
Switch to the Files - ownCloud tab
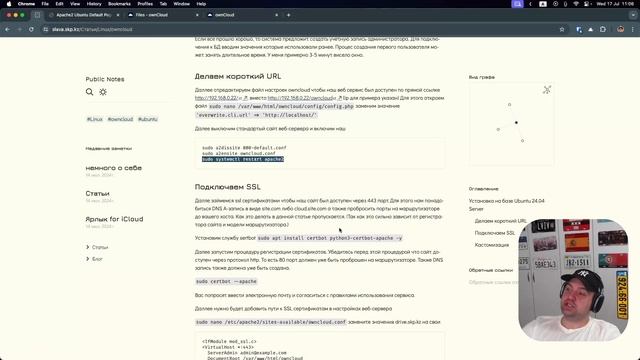point(163,15)
